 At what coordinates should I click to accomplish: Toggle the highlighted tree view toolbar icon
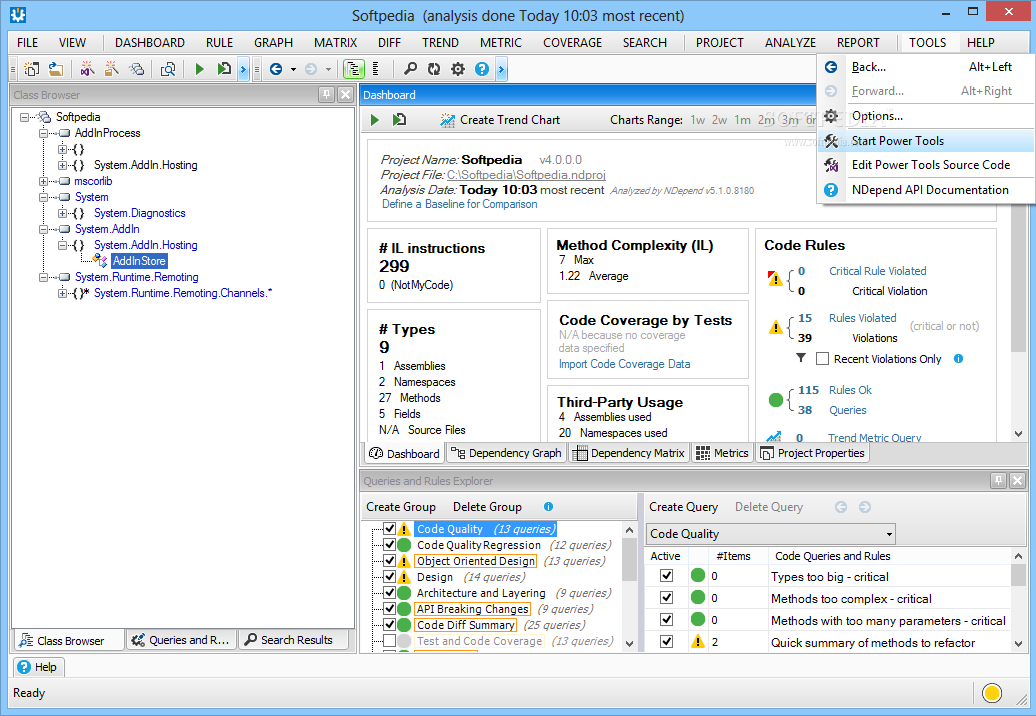[x=354, y=69]
